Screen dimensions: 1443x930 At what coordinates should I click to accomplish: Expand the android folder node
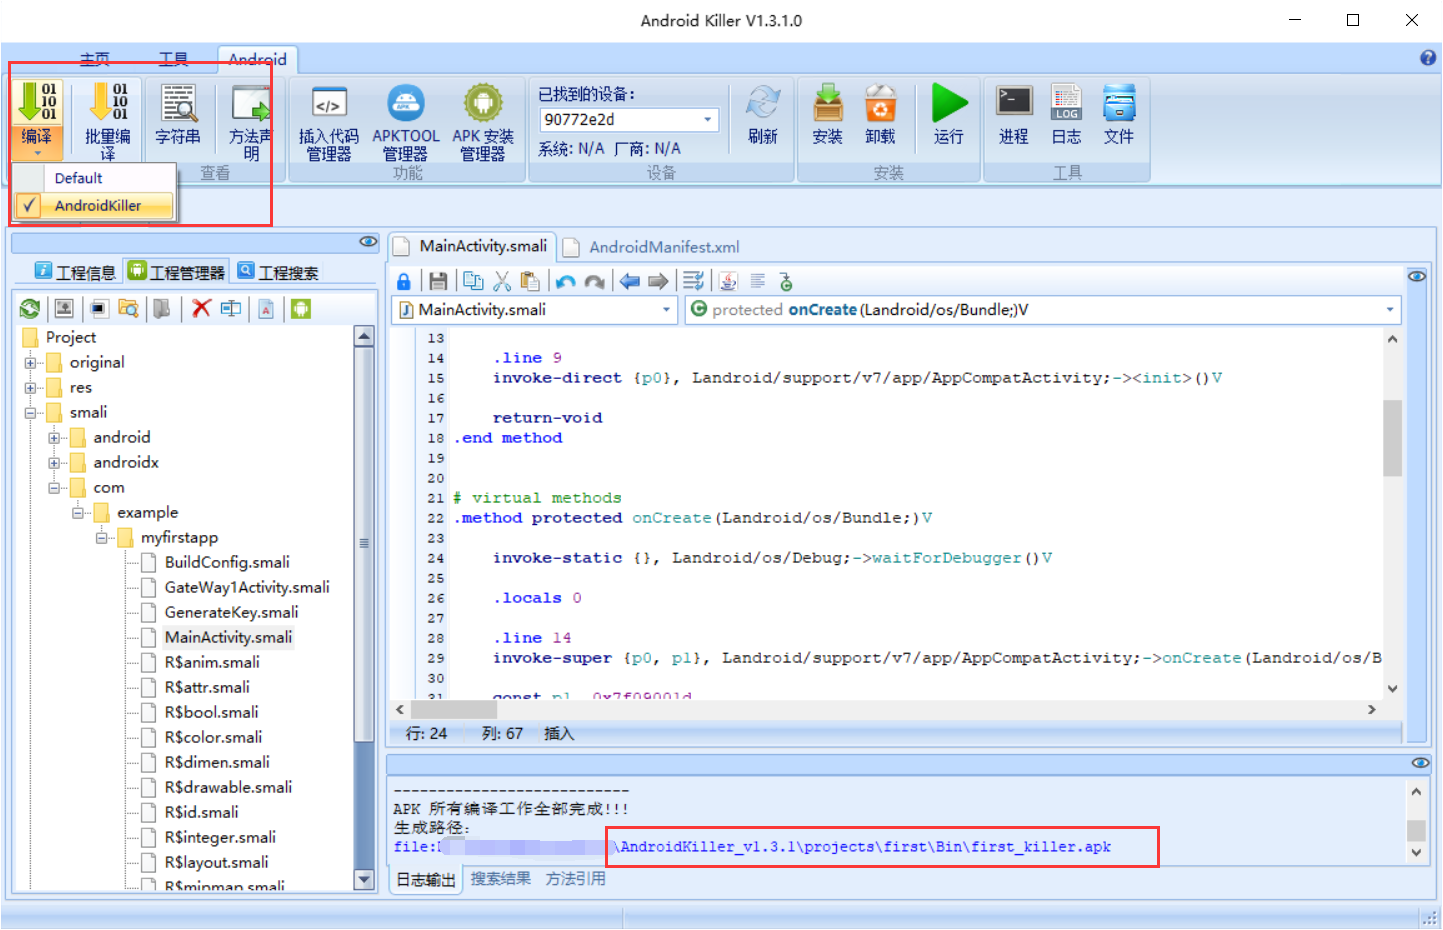(x=54, y=438)
